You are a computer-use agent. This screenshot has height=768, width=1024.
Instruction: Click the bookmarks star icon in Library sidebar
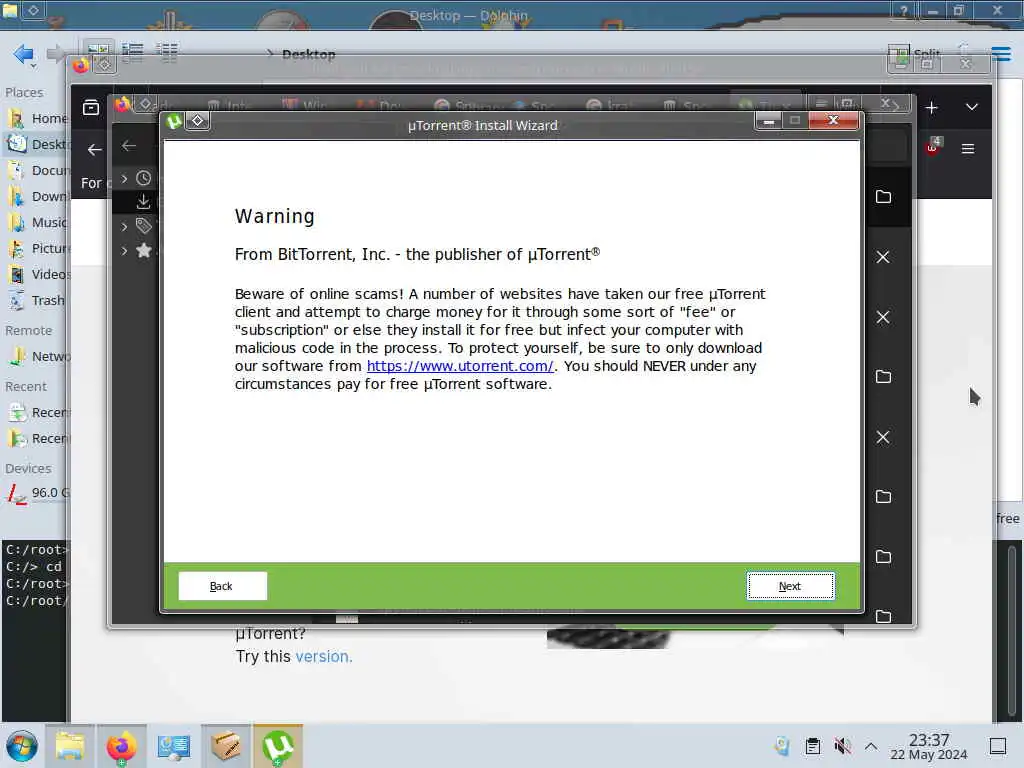(x=144, y=250)
